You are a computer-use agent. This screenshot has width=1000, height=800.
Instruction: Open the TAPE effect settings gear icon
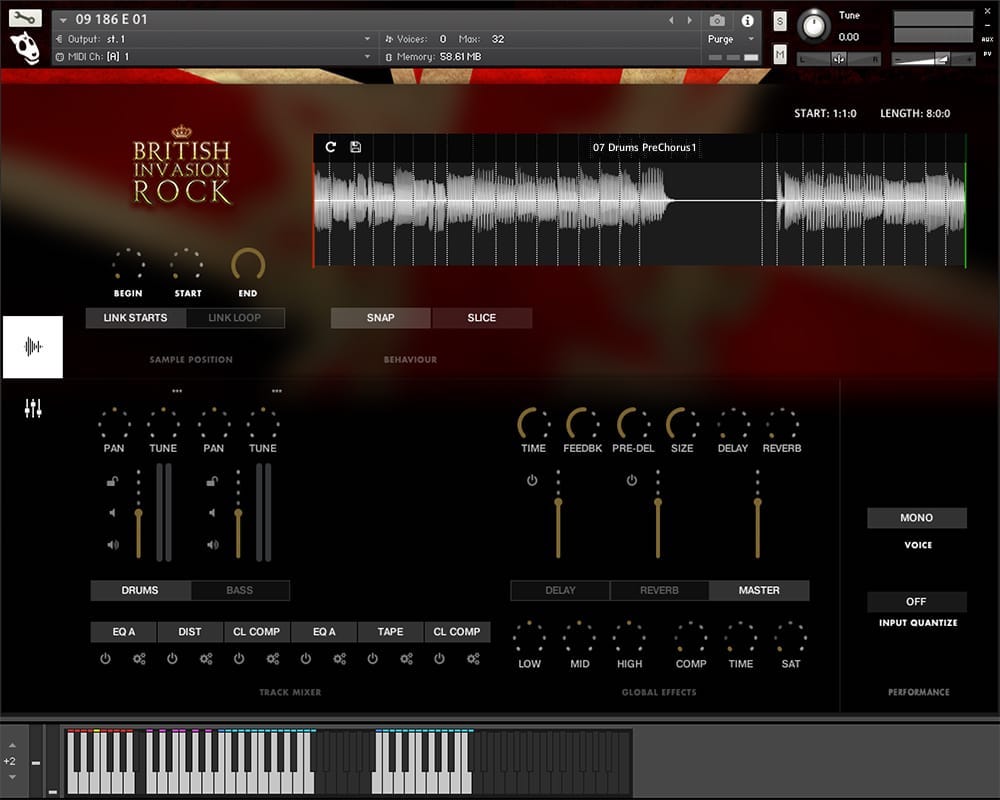tap(407, 659)
